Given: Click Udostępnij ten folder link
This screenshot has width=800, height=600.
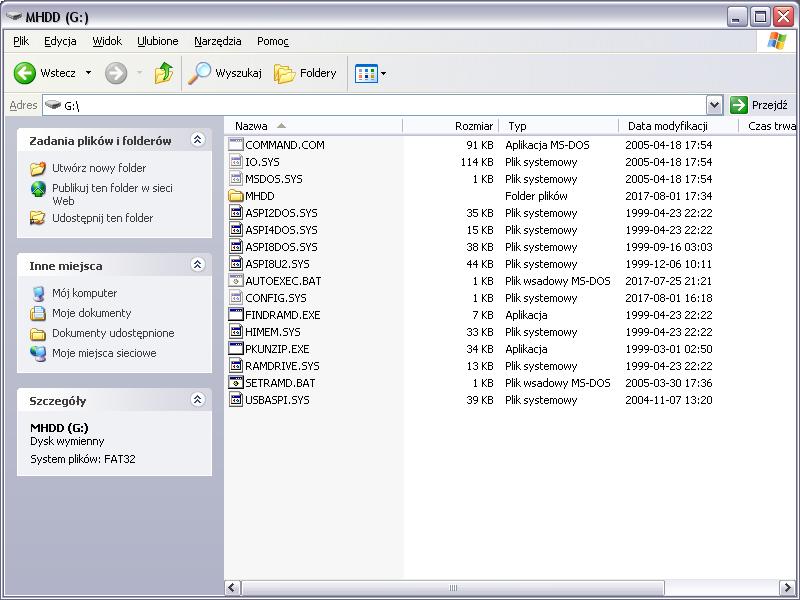Looking at the screenshot, I should [x=103, y=218].
